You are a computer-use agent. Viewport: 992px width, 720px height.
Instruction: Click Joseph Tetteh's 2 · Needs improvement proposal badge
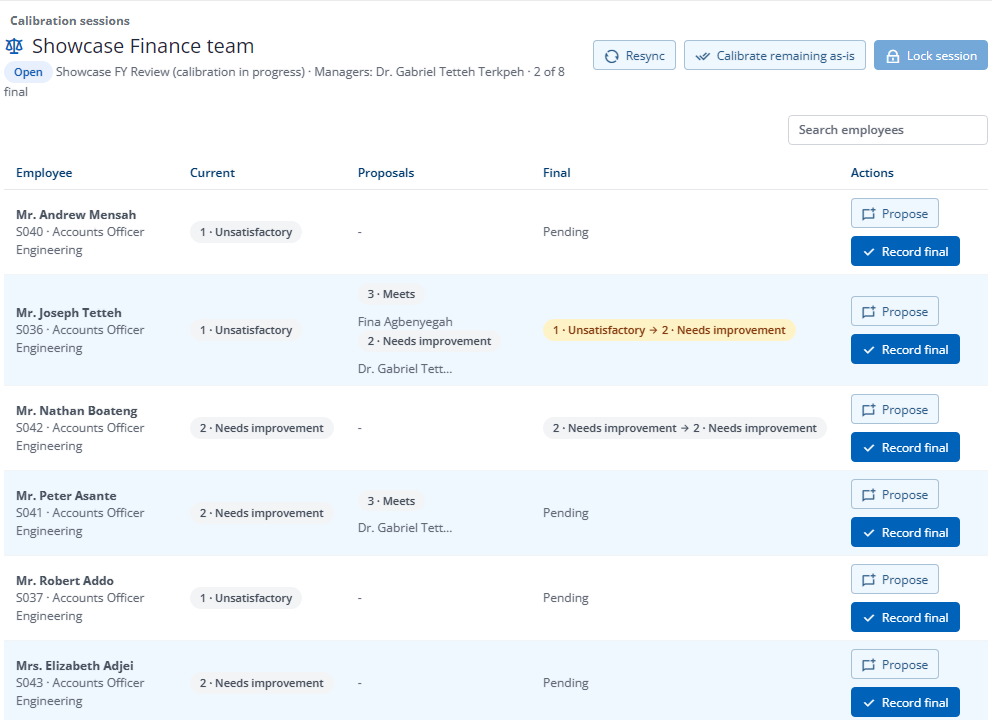(x=430, y=341)
